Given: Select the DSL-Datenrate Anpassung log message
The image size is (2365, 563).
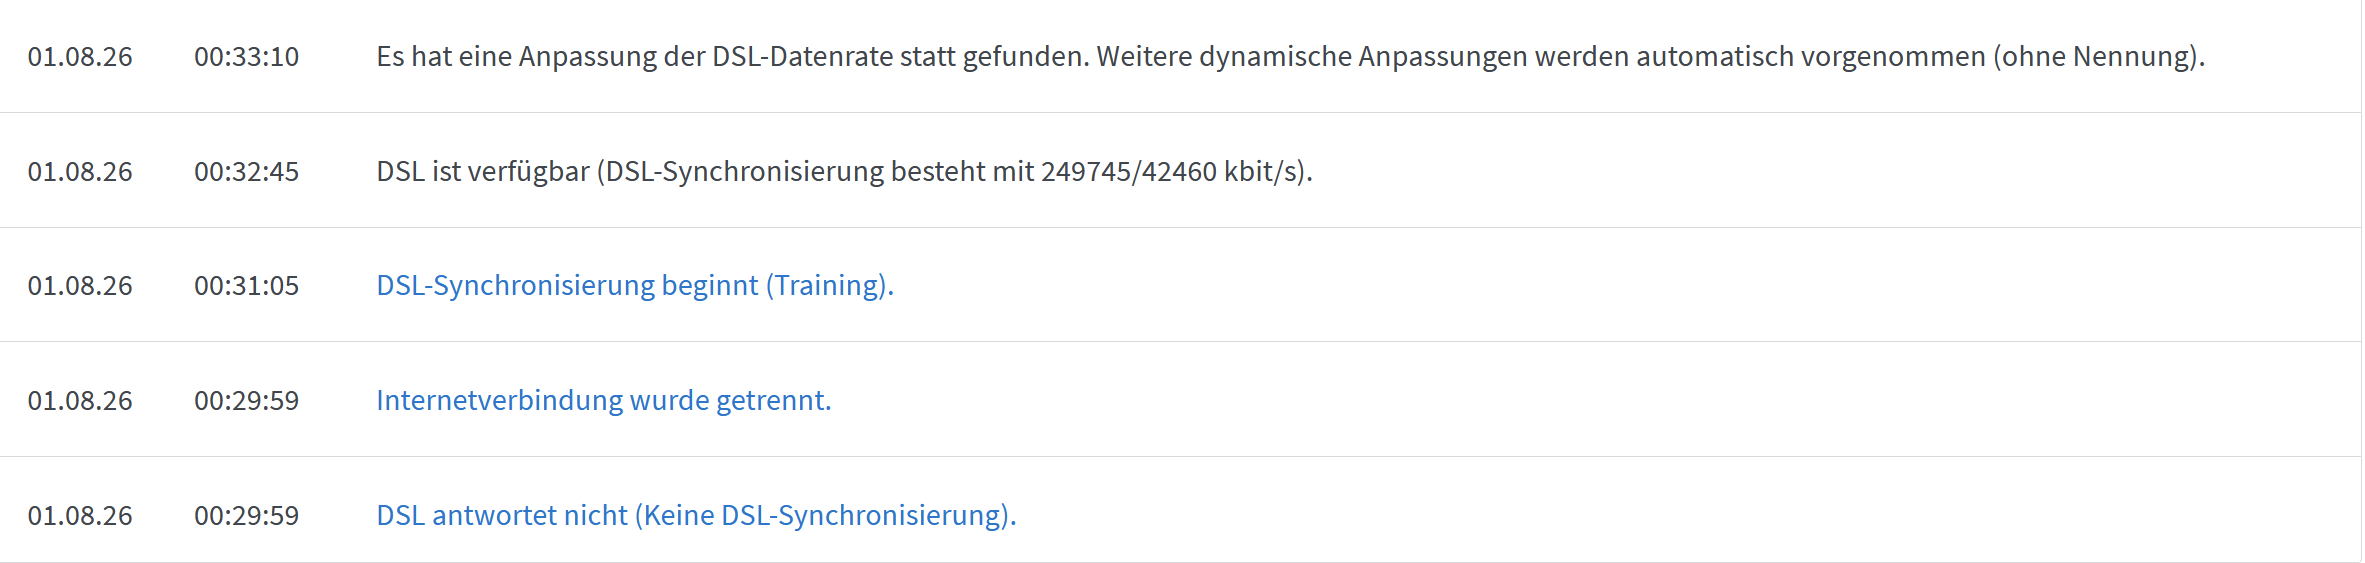Looking at the screenshot, I should (x=1290, y=57).
